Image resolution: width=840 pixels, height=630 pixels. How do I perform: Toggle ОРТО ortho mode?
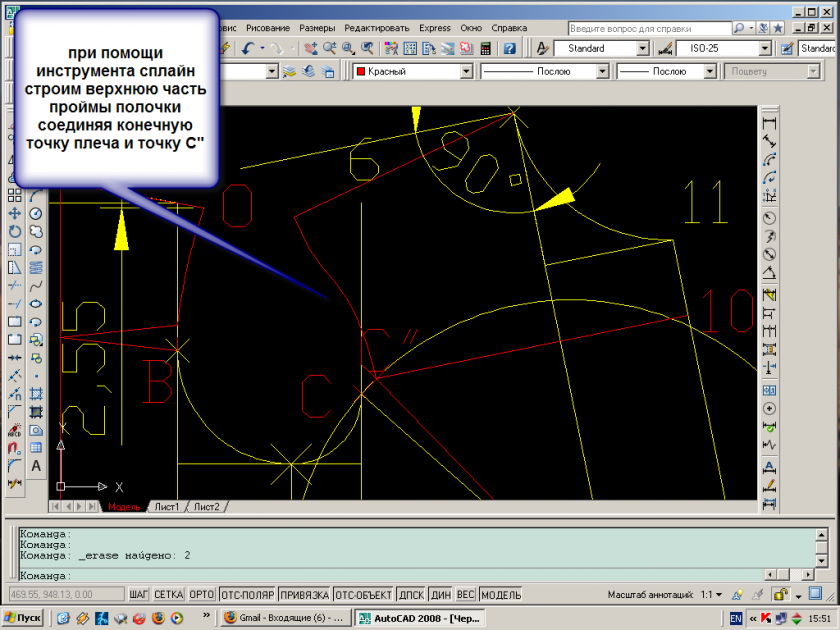point(201,595)
